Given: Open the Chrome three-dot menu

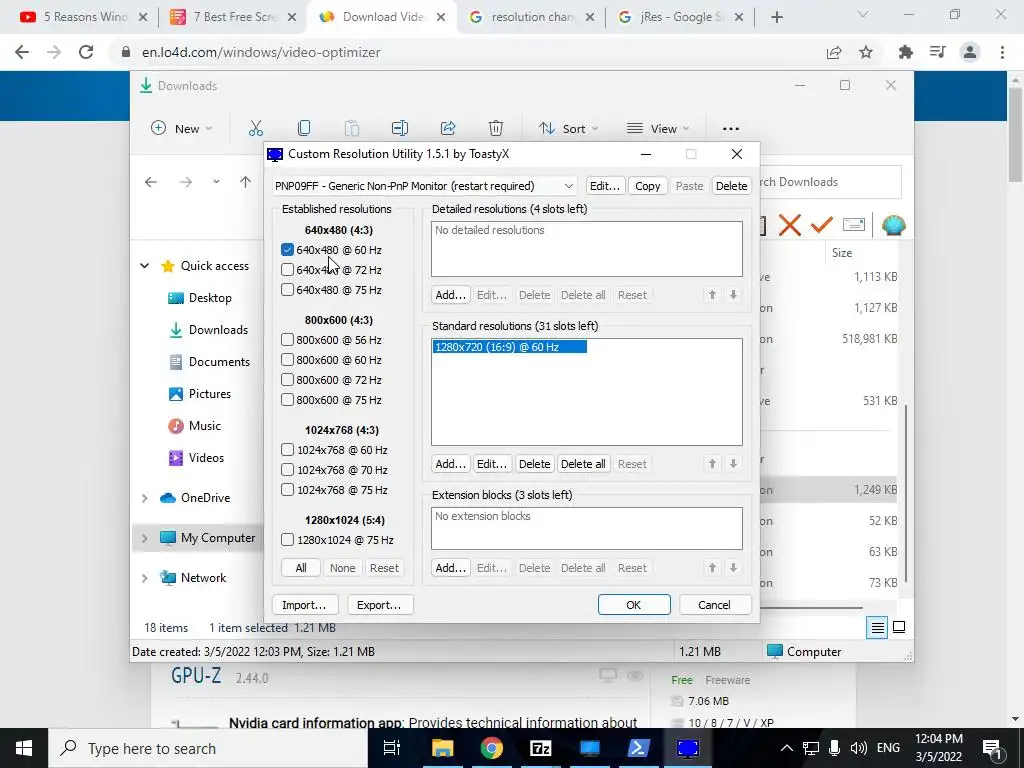Looking at the screenshot, I should pos(1002,52).
